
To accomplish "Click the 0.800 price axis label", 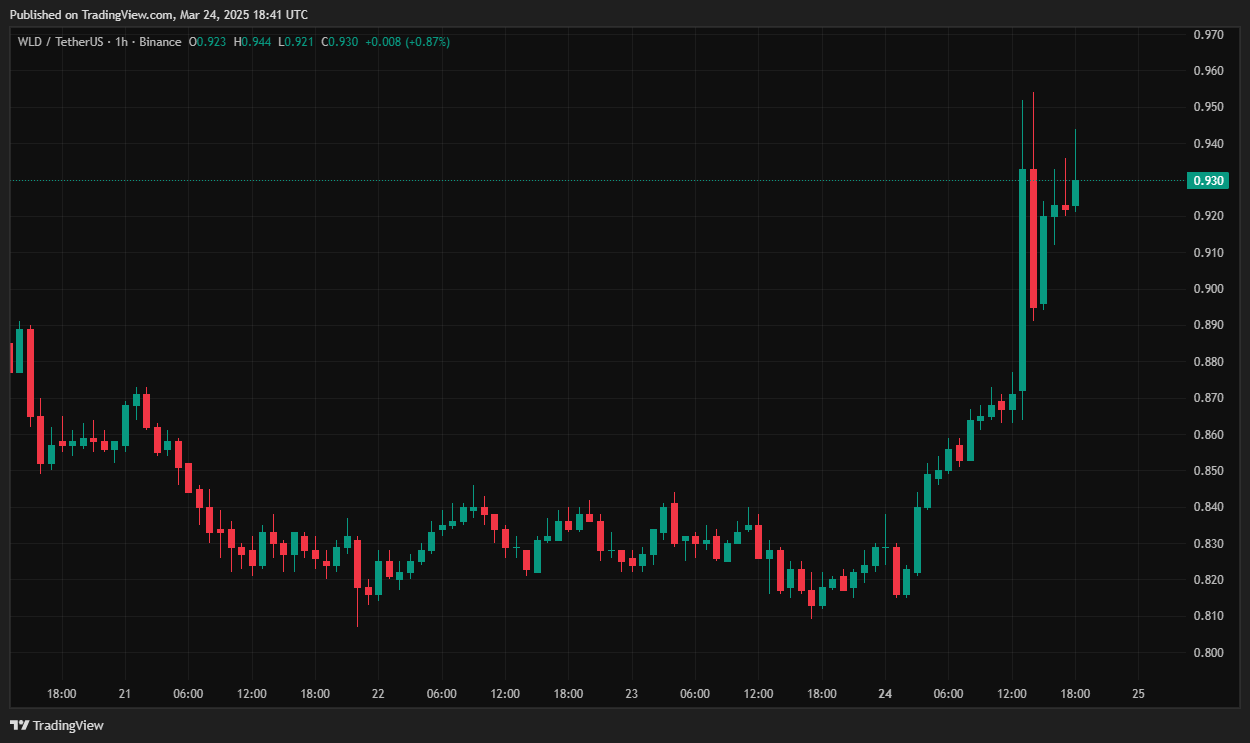I will coord(1208,652).
